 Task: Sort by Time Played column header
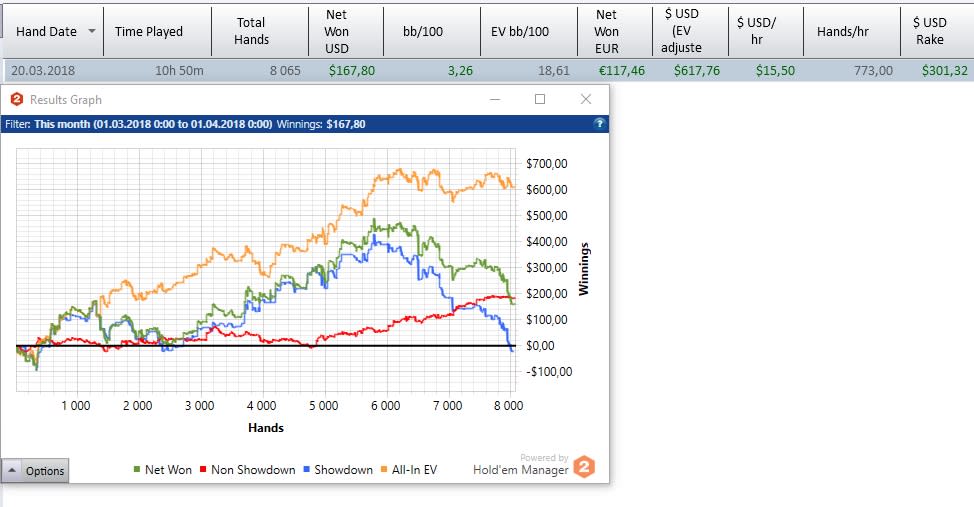coord(157,31)
